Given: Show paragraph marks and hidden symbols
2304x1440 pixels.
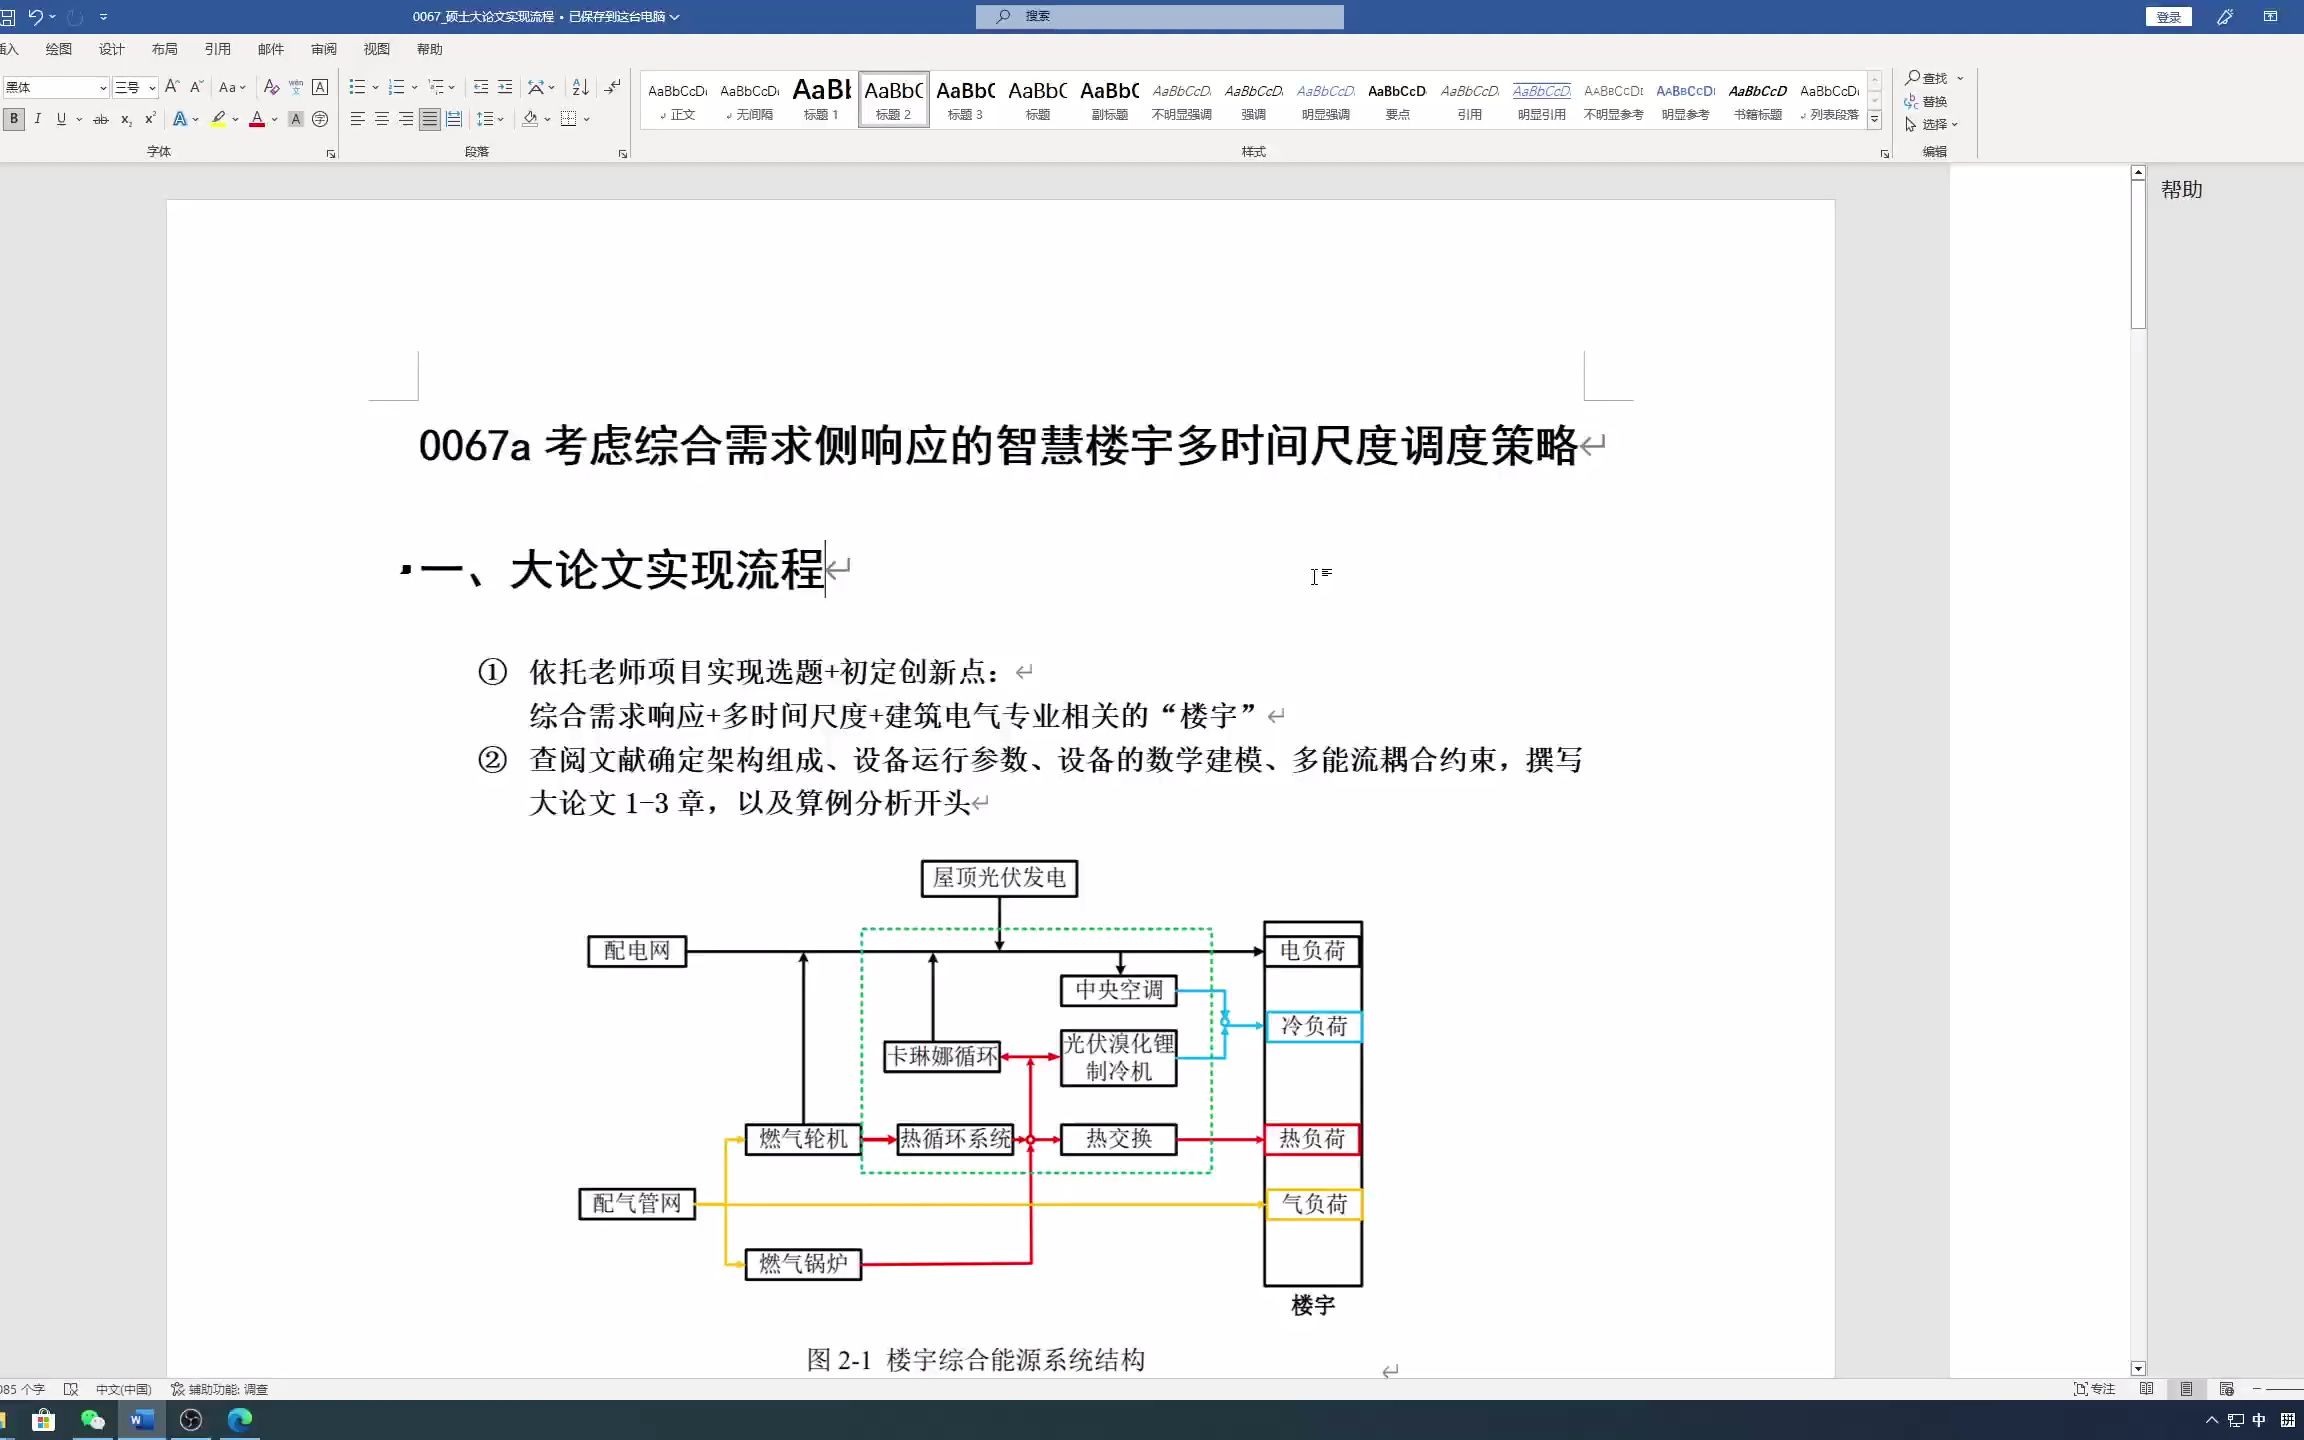Looking at the screenshot, I should 612,87.
